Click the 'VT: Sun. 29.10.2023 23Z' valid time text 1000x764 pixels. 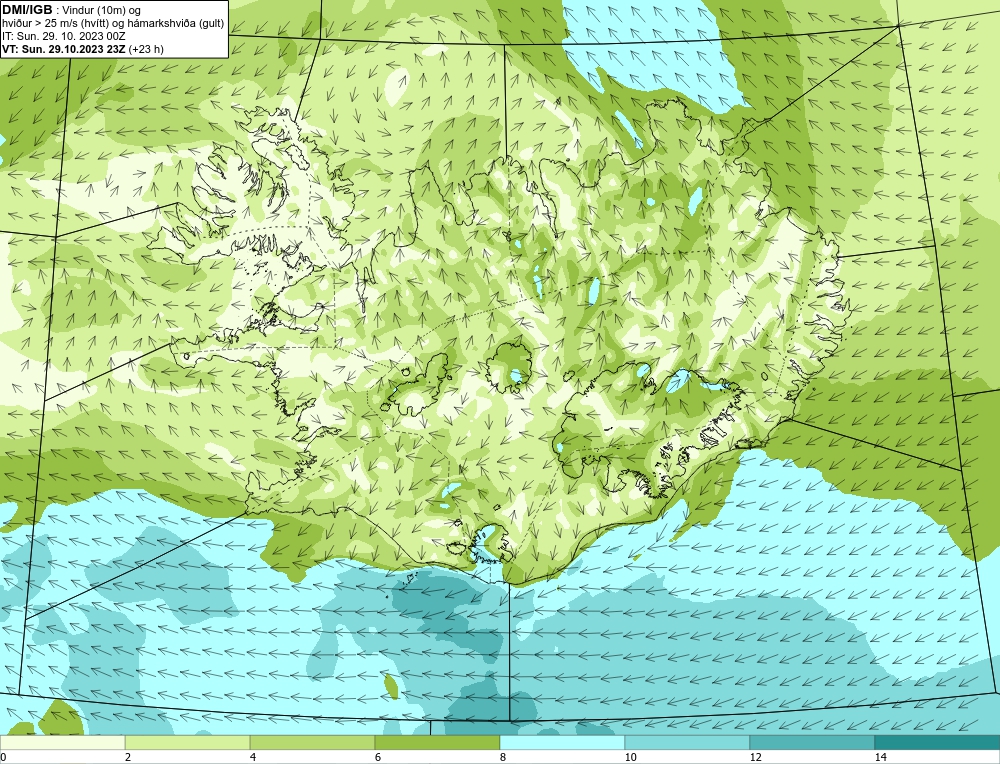64,49
